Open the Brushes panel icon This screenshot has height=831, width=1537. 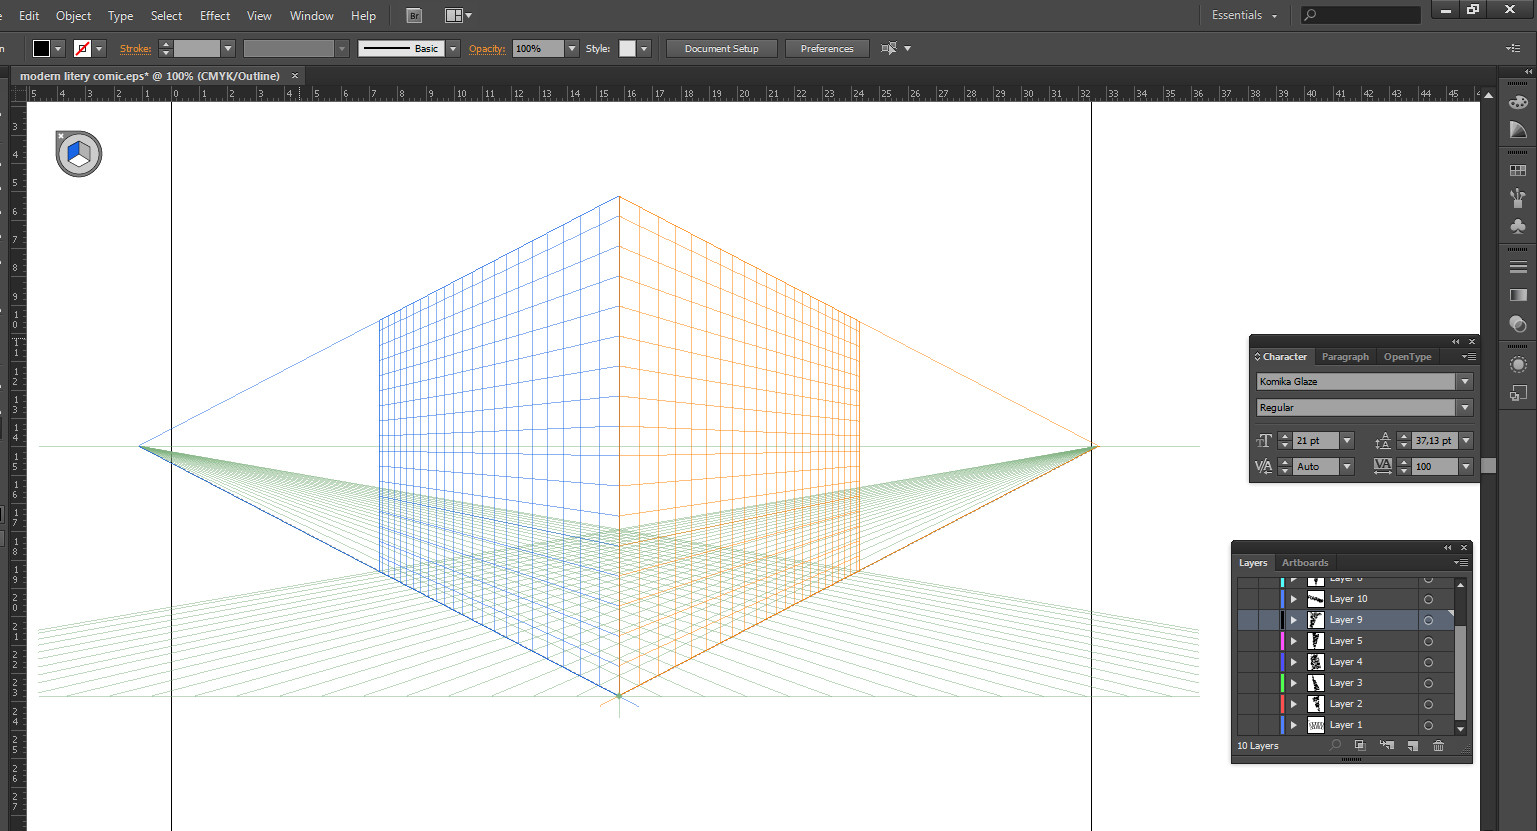(x=1518, y=198)
